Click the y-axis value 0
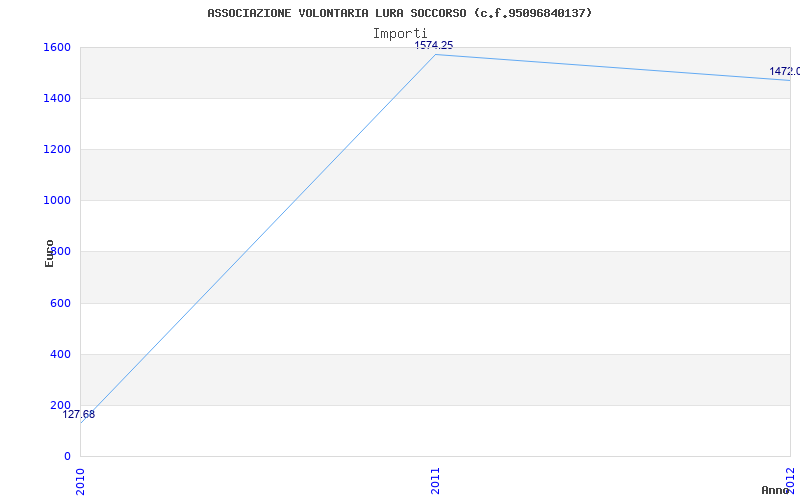800x500 pixels. tap(67, 456)
